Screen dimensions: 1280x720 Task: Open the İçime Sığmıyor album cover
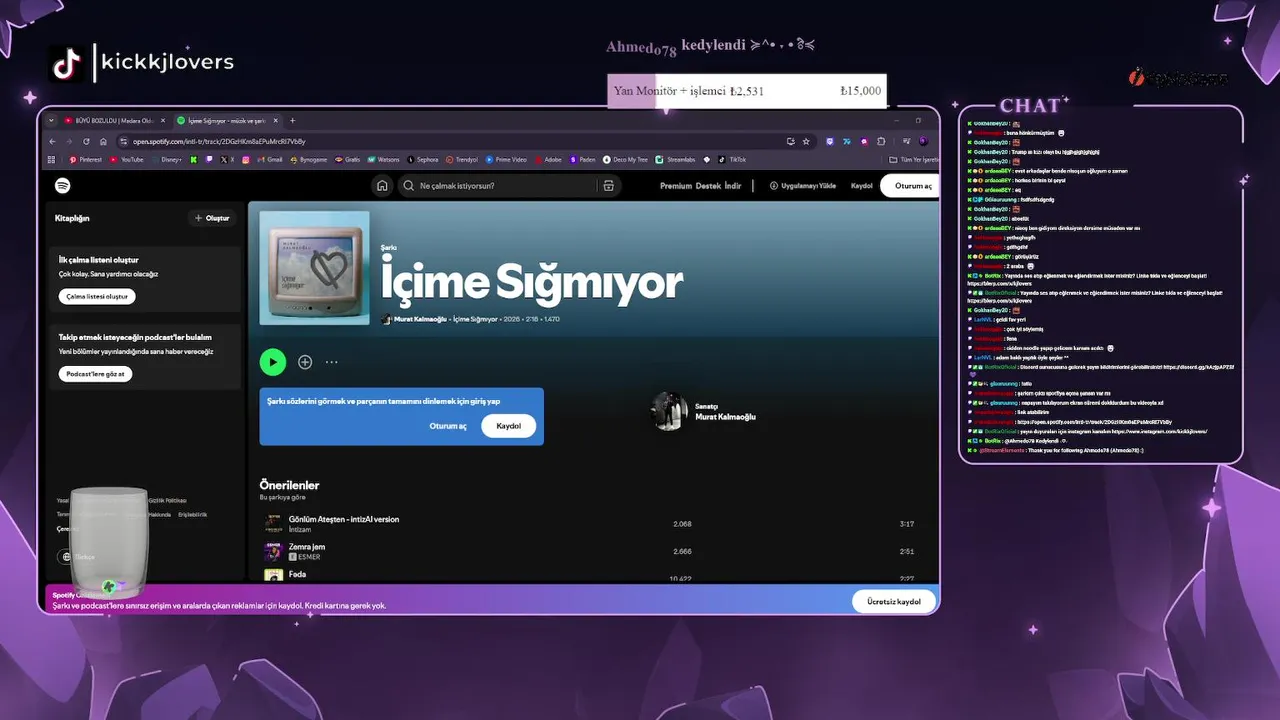(x=314, y=267)
